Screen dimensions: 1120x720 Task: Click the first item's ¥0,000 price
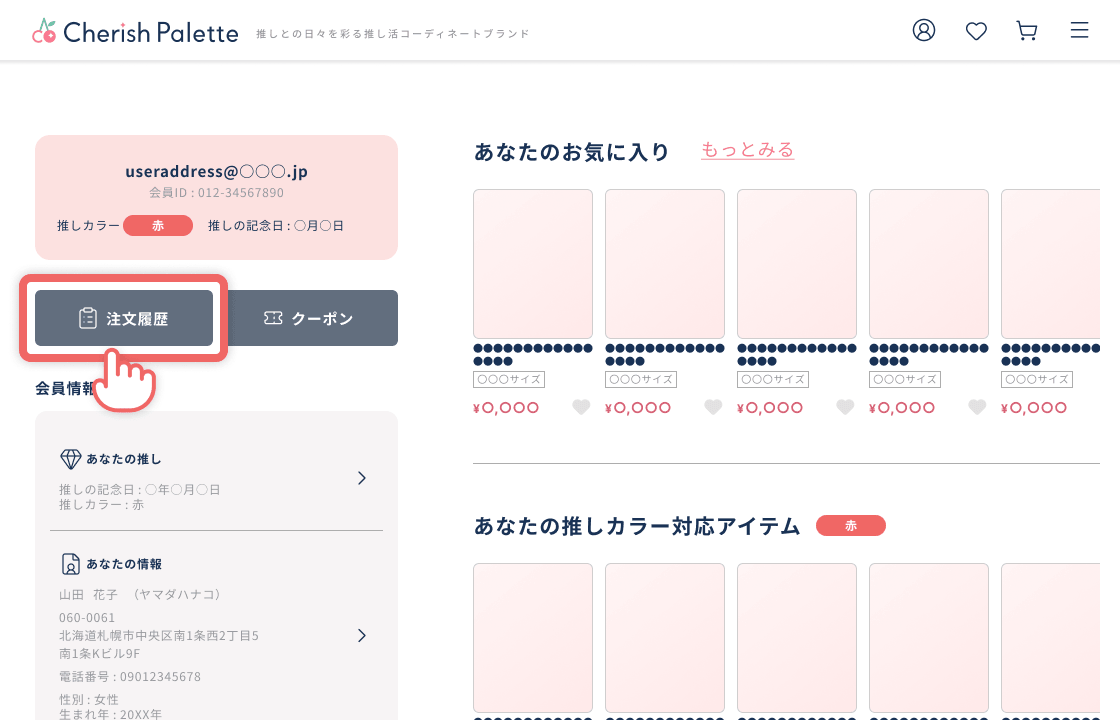pos(506,408)
